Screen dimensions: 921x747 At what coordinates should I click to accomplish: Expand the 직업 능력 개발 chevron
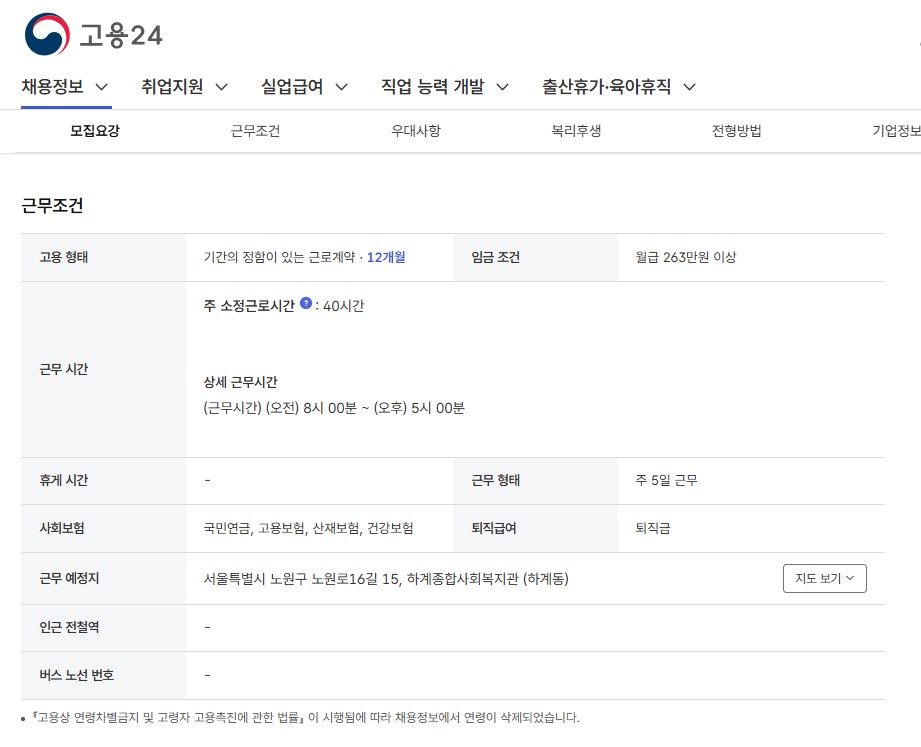(x=502, y=87)
